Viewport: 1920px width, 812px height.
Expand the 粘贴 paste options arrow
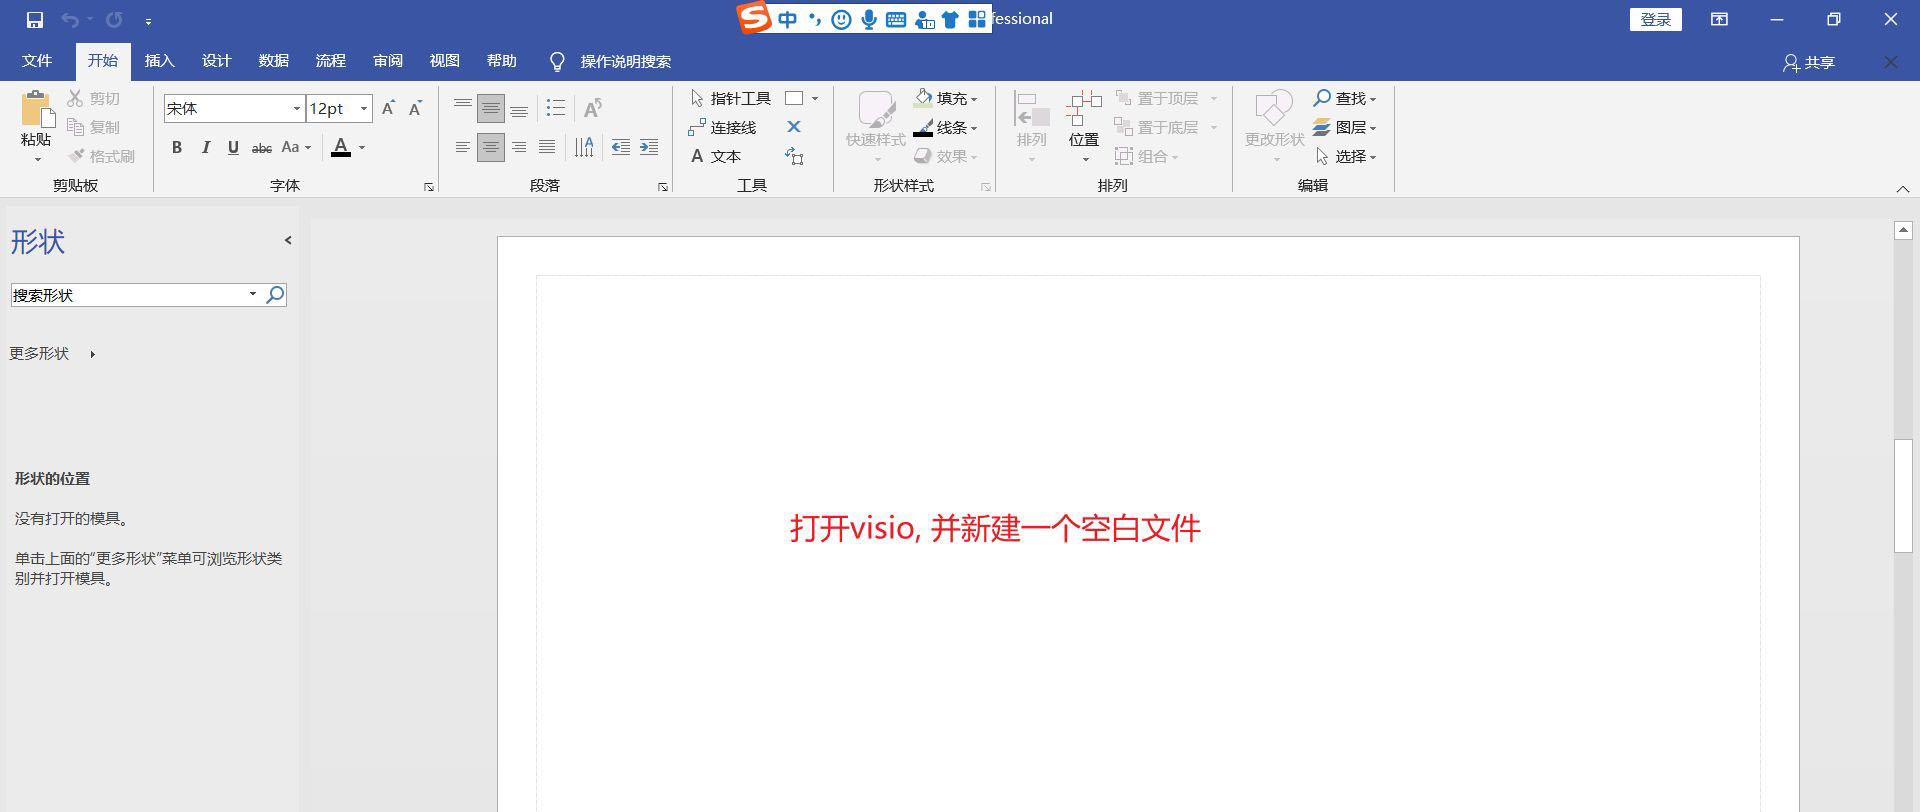37,159
